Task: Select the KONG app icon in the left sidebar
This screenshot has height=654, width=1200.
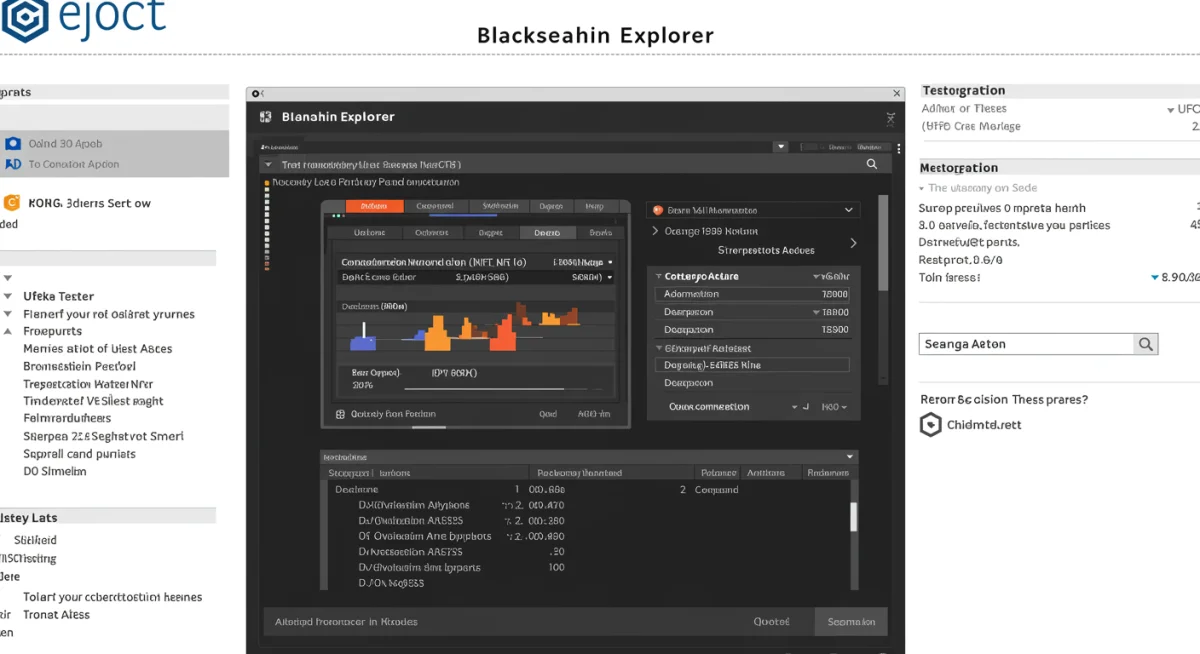Action: click(x=13, y=202)
